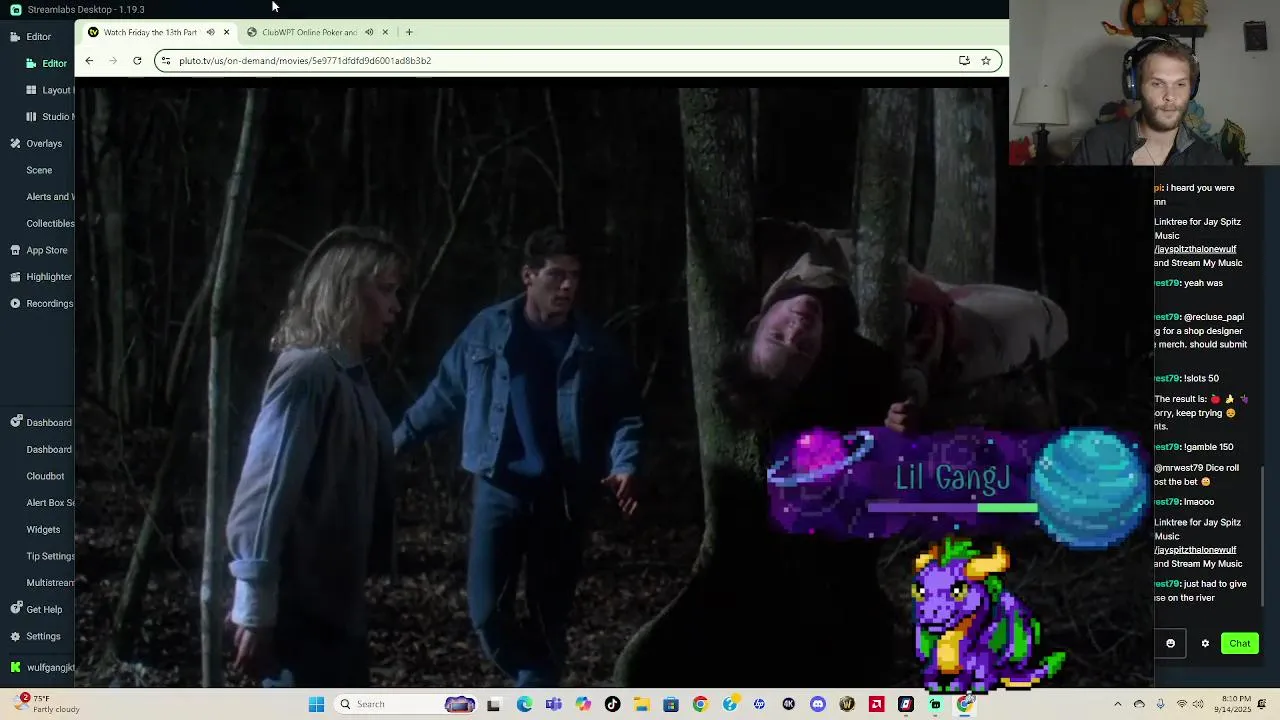1280x720 pixels.
Task: Open the Highlighter tool
Action: (40, 276)
